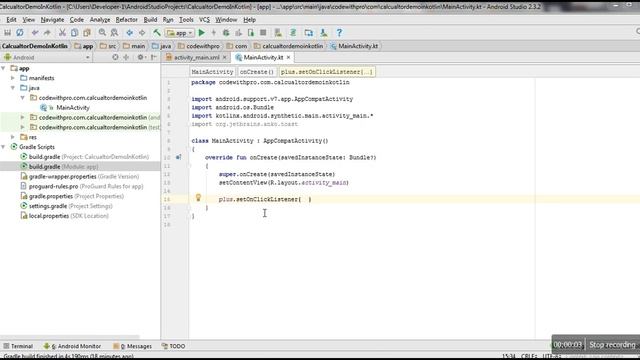
Task: Click the Apply Changes lightning icon
Action: pos(213,33)
